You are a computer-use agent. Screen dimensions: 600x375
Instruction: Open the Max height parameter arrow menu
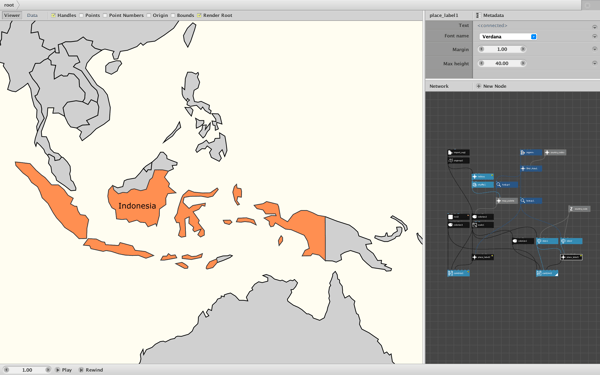(x=594, y=63)
